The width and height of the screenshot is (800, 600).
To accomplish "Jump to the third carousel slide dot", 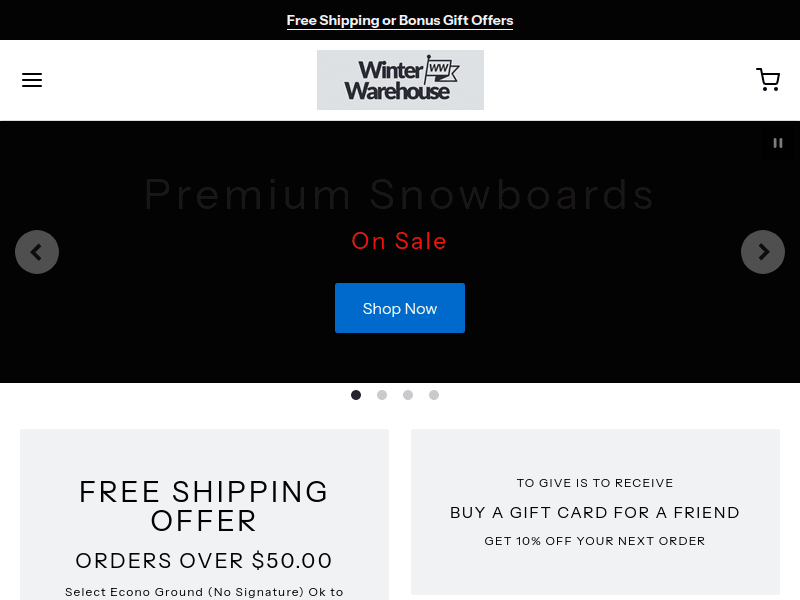I will [x=408, y=395].
